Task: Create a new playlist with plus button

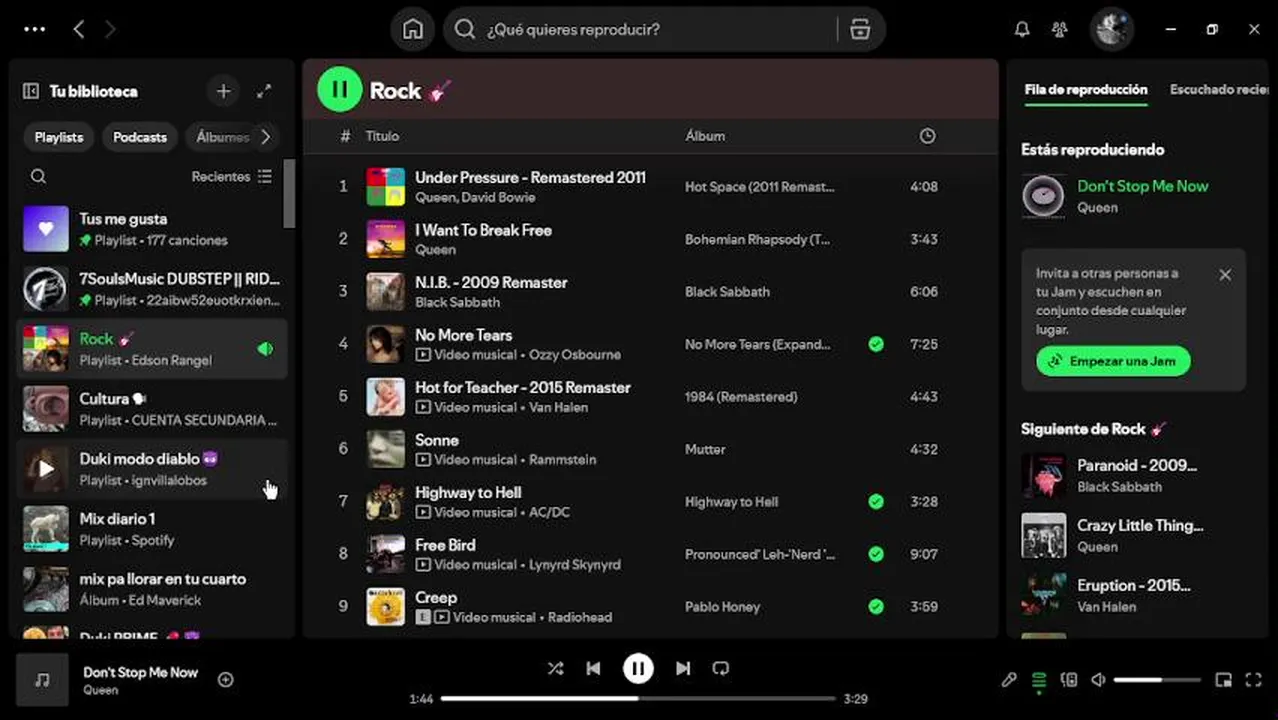Action: pyautogui.click(x=223, y=91)
